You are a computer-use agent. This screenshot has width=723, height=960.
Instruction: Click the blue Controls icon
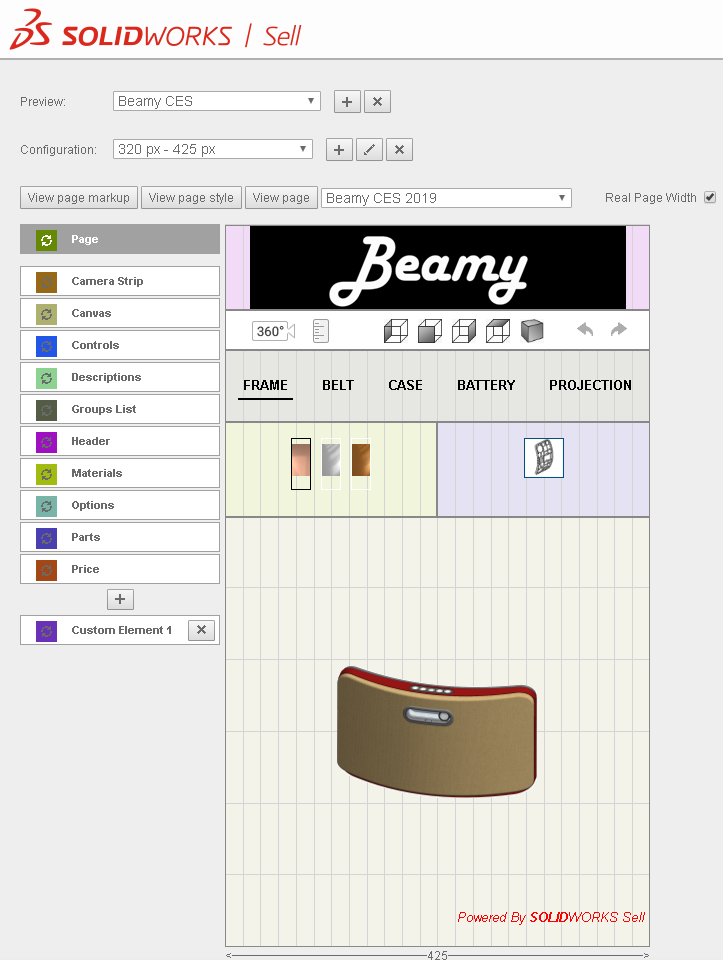pos(47,346)
